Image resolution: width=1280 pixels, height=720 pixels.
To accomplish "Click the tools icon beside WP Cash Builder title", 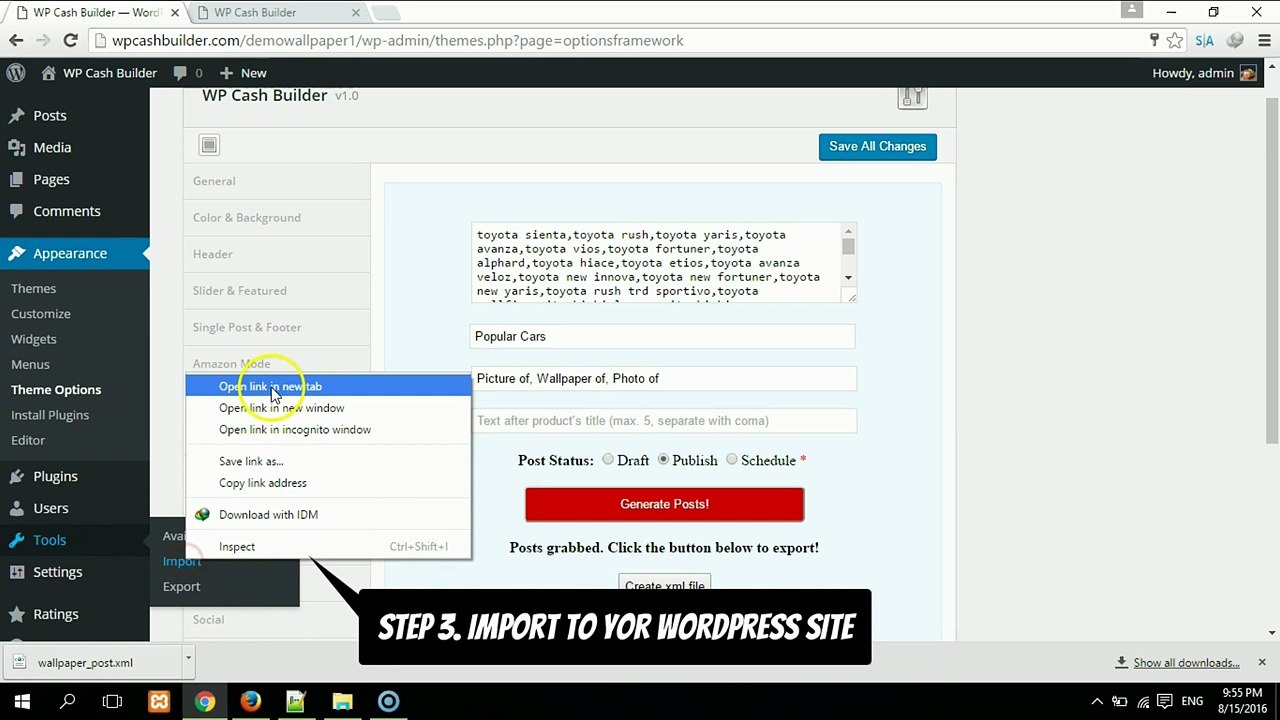I will [912, 96].
